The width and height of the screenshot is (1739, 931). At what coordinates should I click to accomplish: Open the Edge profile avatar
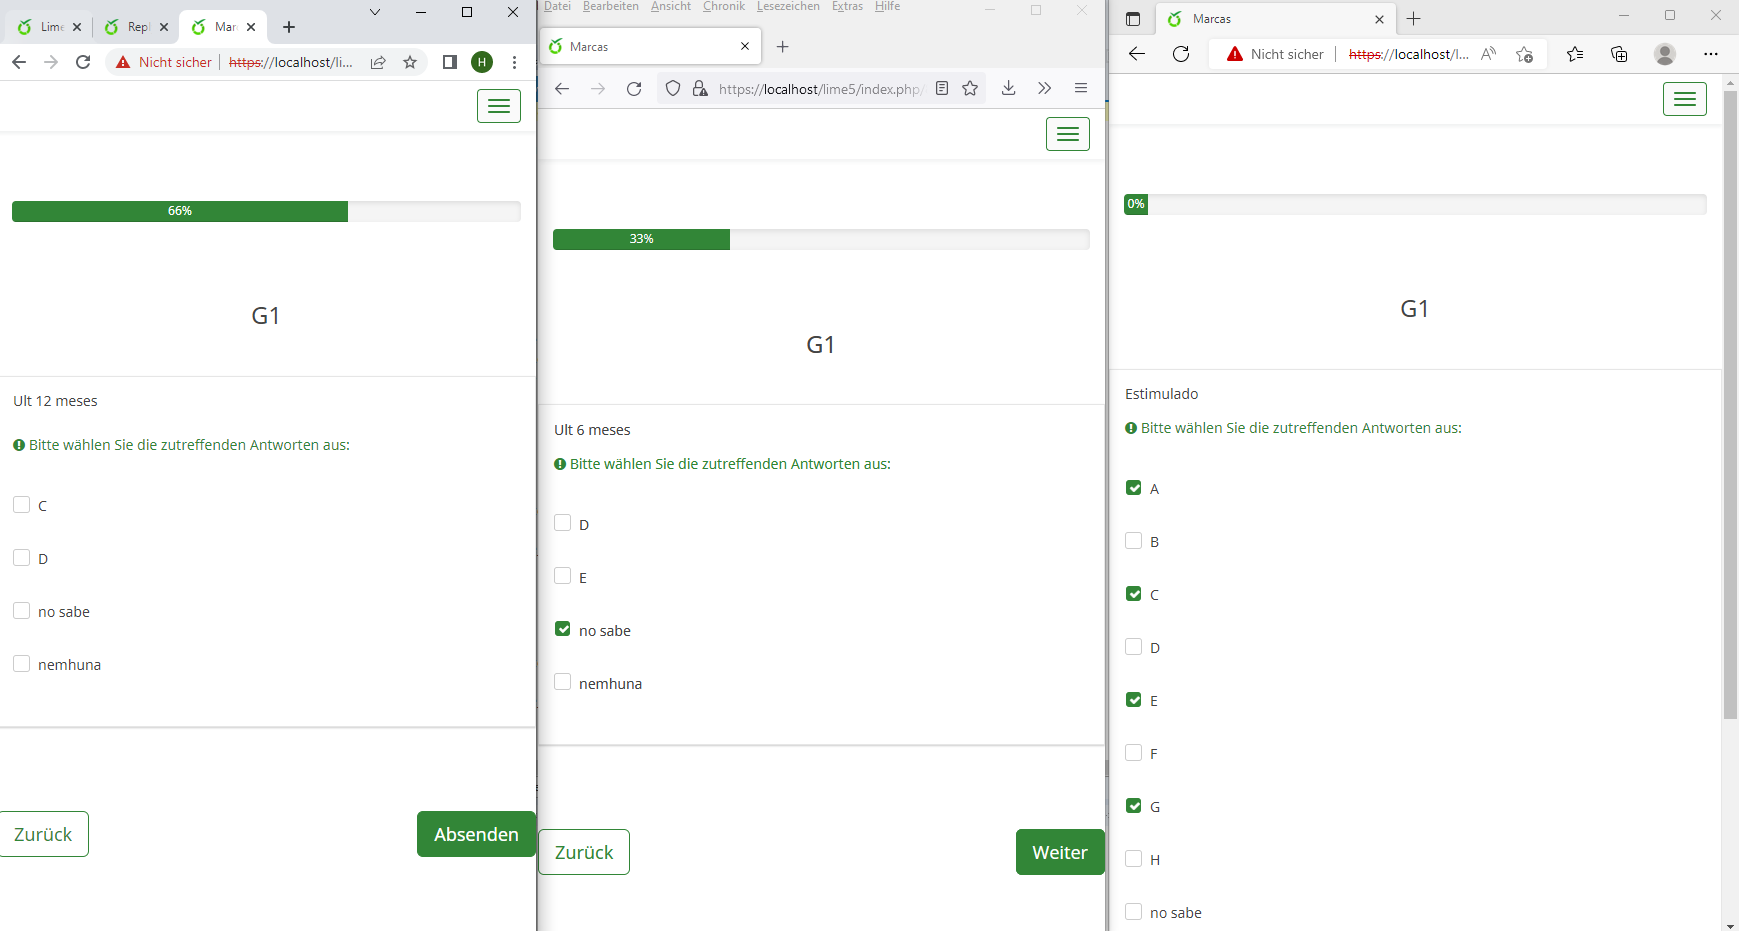tap(1665, 54)
